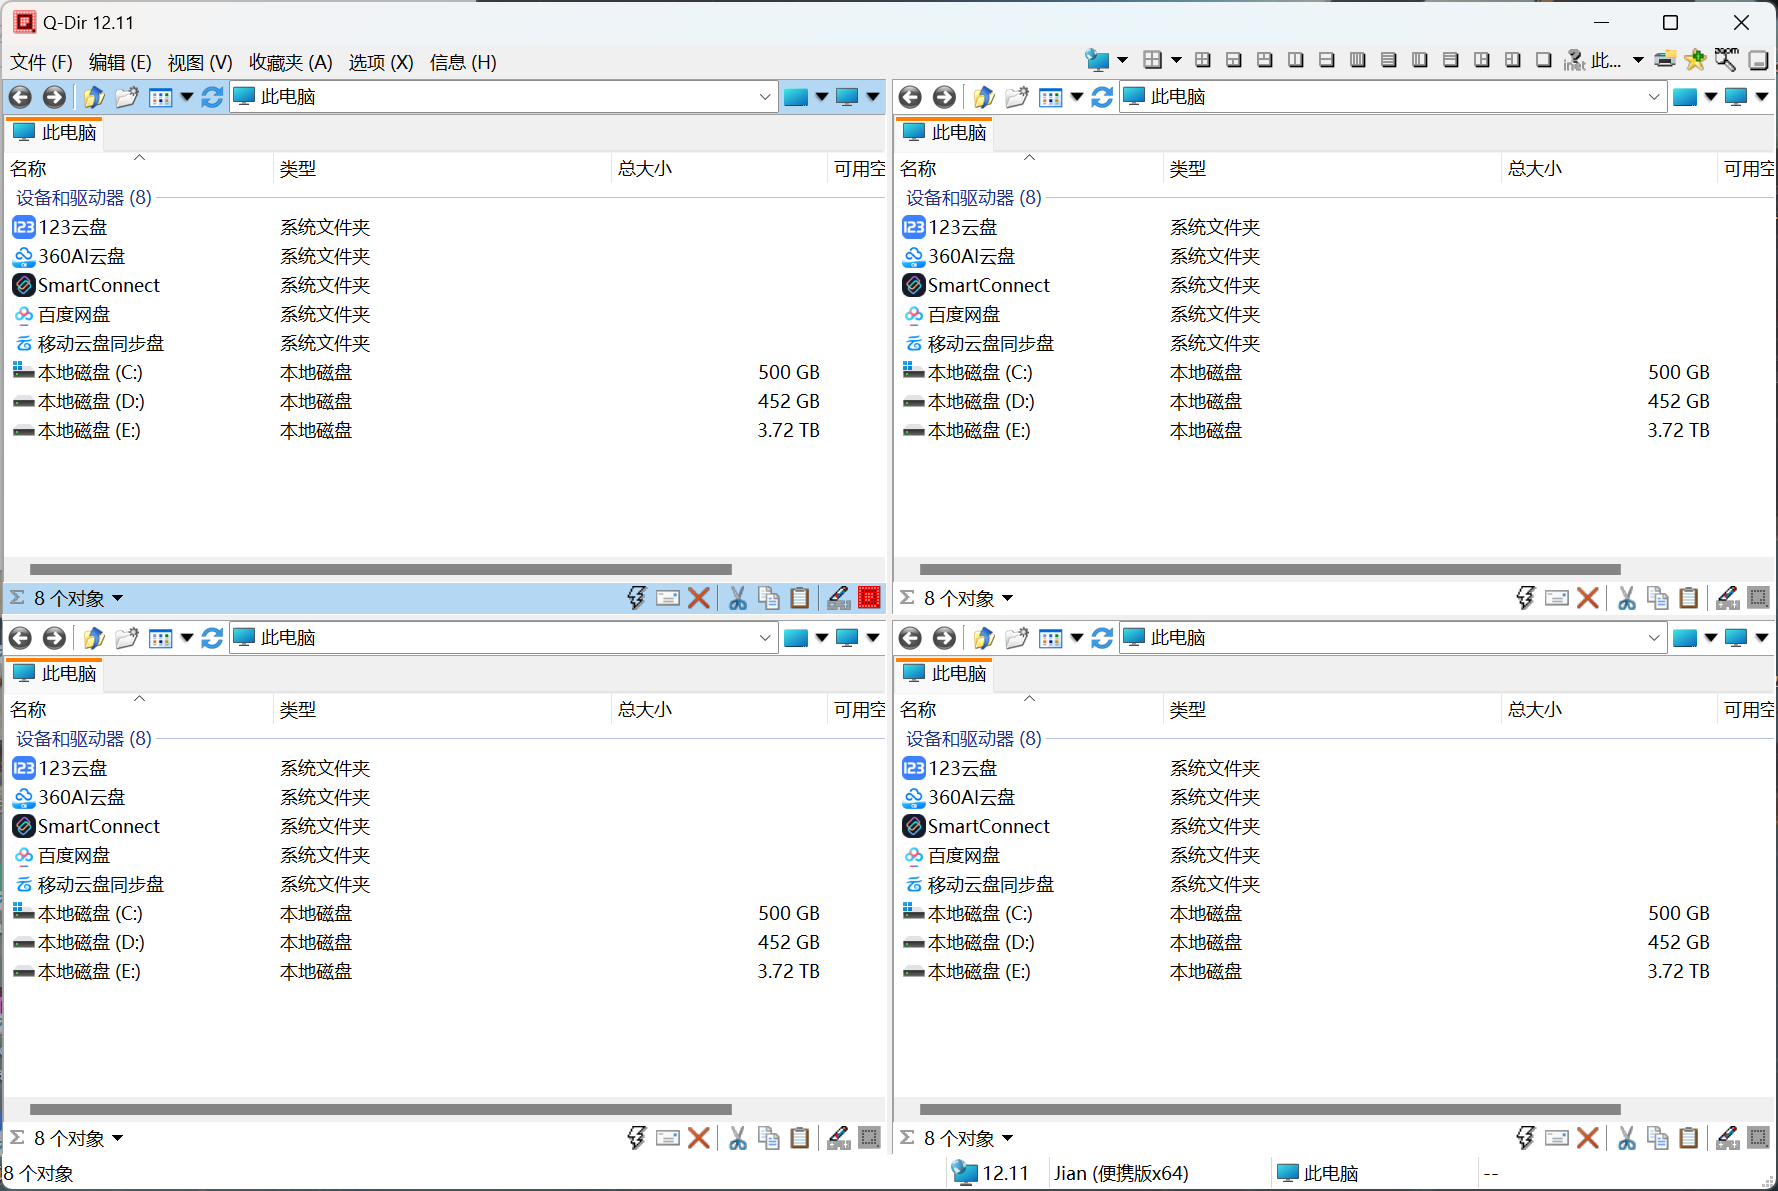Cut selection with scissors icon below top-left pane
The height and width of the screenshot is (1191, 1778).
737,597
